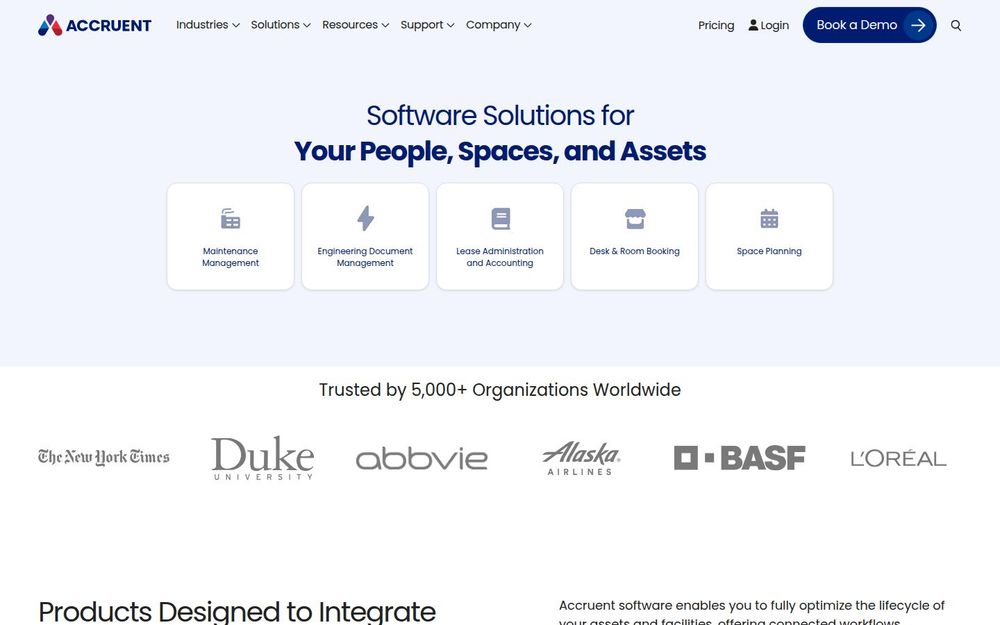Click the book icon for Lease Administration
Image resolution: width=1000 pixels, height=625 pixels.
tap(501, 219)
